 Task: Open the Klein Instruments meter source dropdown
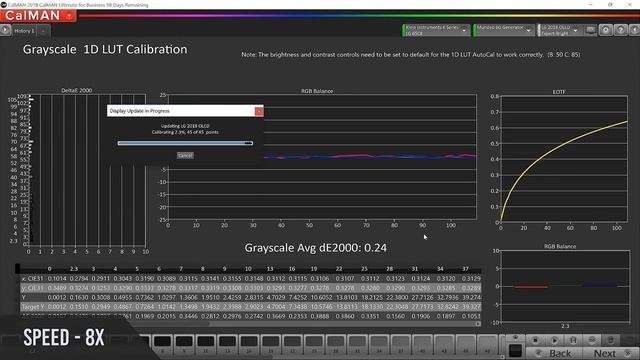436,30
